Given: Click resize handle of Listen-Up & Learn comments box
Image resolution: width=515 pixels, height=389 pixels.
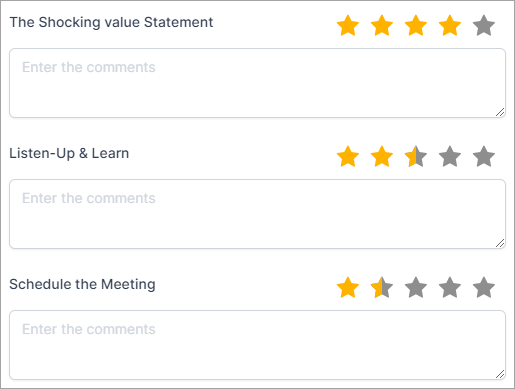Looking at the screenshot, I should (x=500, y=243).
